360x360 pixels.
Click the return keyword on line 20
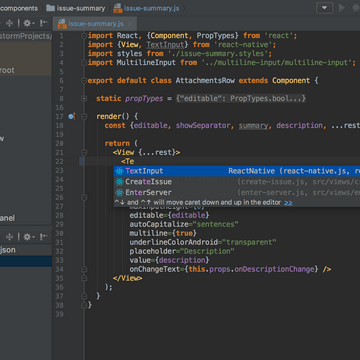pyautogui.click(x=117, y=144)
